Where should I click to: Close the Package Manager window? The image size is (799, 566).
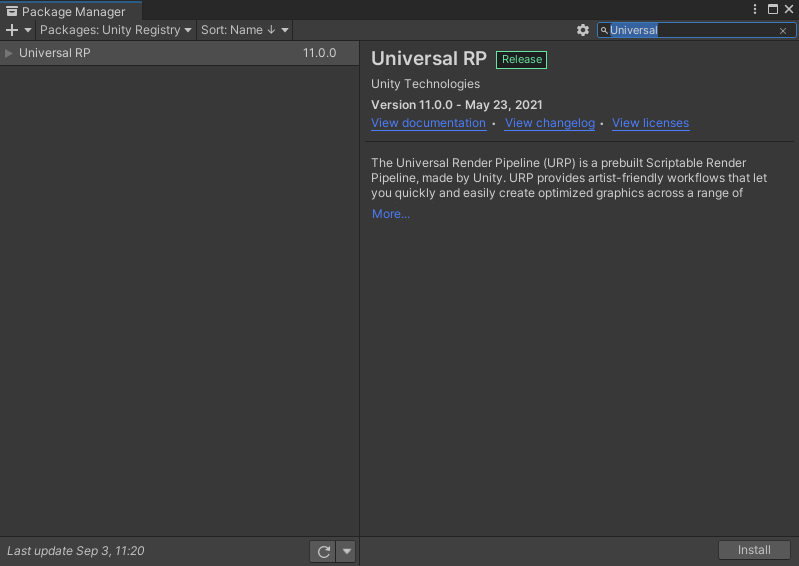[789, 9]
